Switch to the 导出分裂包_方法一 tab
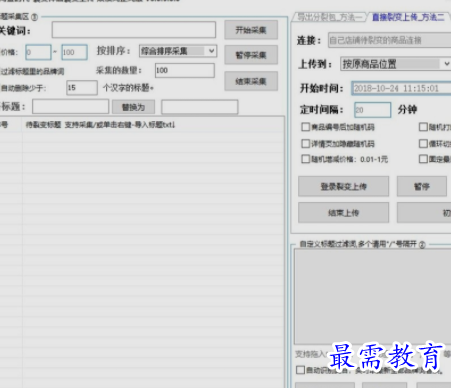Image resolution: width=451 pixels, height=388 pixels. (330, 17)
